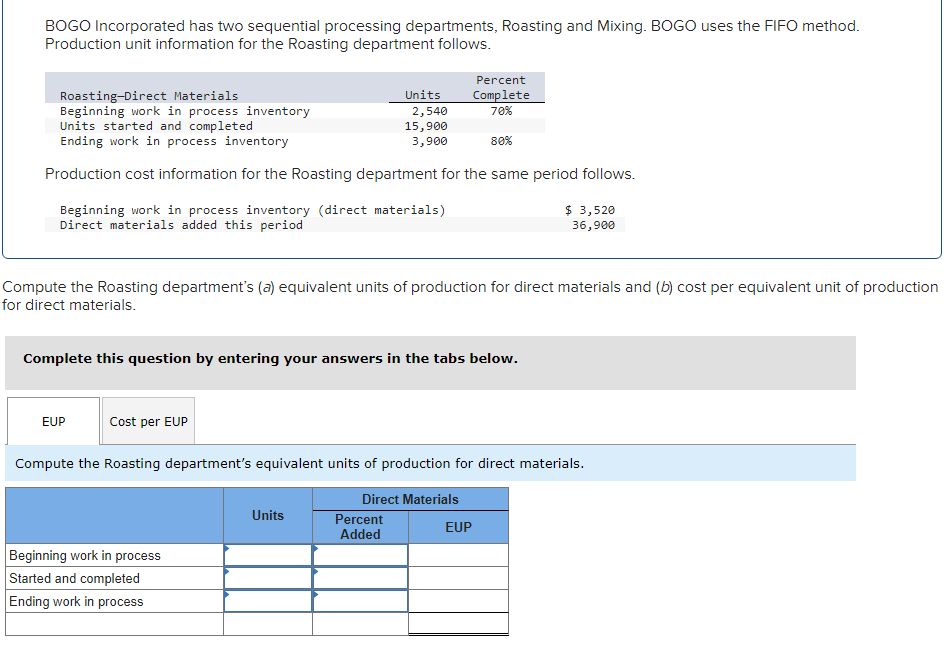The width and height of the screenshot is (944, 645).
Task: Click Percent Added cell for Ending work in process
Action: pyautogui.click(x=359, y=600)
